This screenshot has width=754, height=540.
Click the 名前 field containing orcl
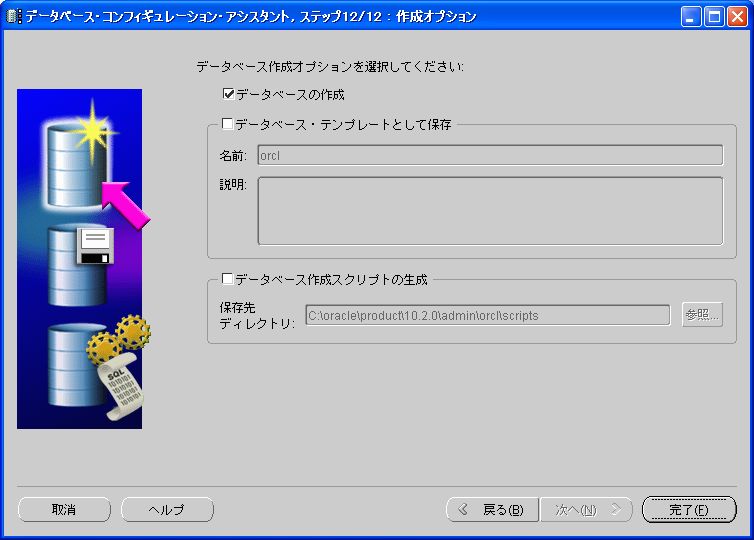pos(490,155)
